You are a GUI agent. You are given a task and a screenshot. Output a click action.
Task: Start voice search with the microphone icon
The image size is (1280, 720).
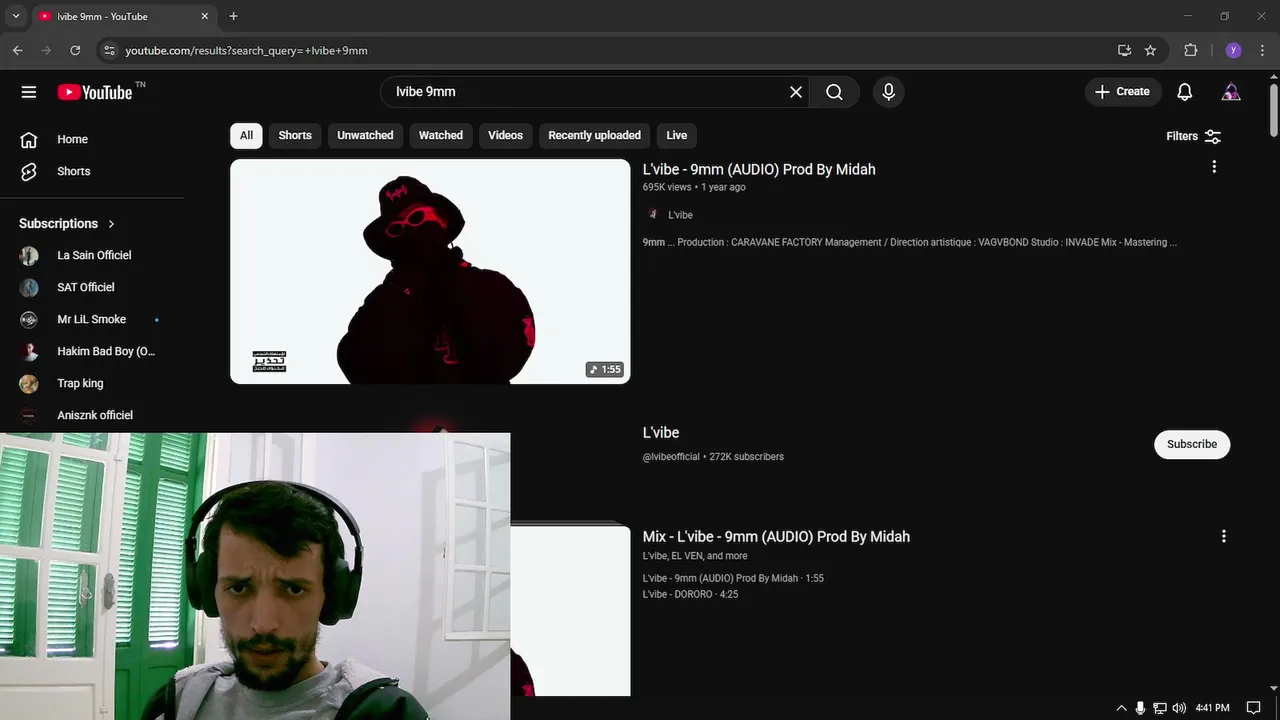pyautogui.click(x=888, y=92)
